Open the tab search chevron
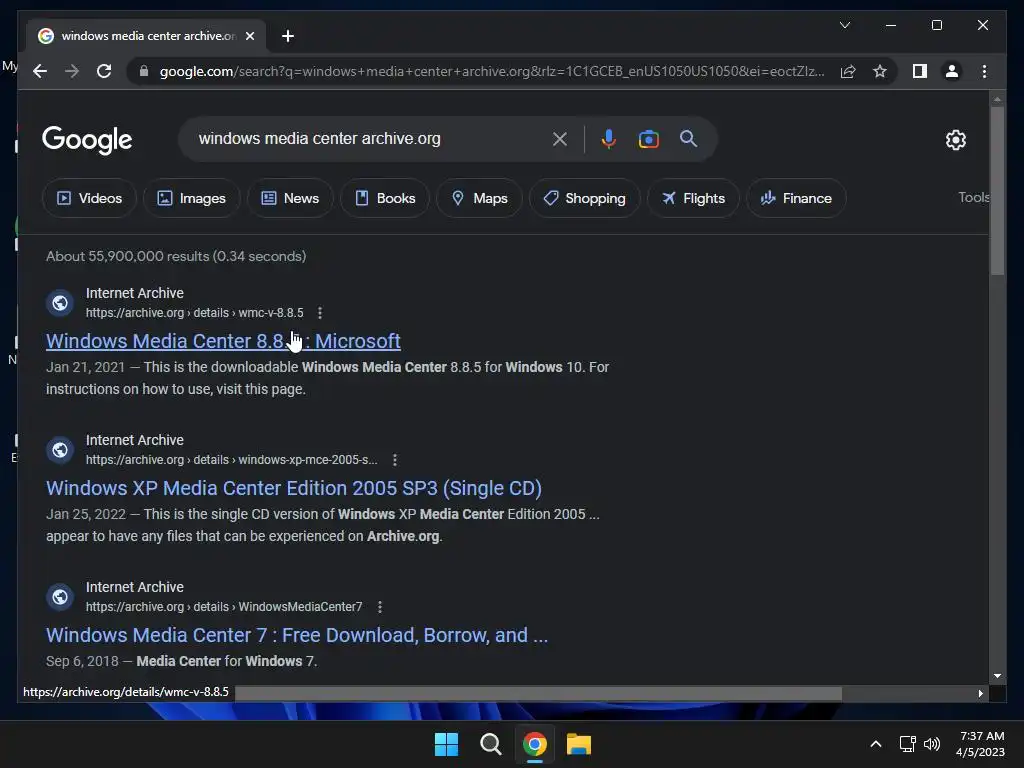Image resolution: width=1024 pixels, height=768 pixels. point(844,25)
